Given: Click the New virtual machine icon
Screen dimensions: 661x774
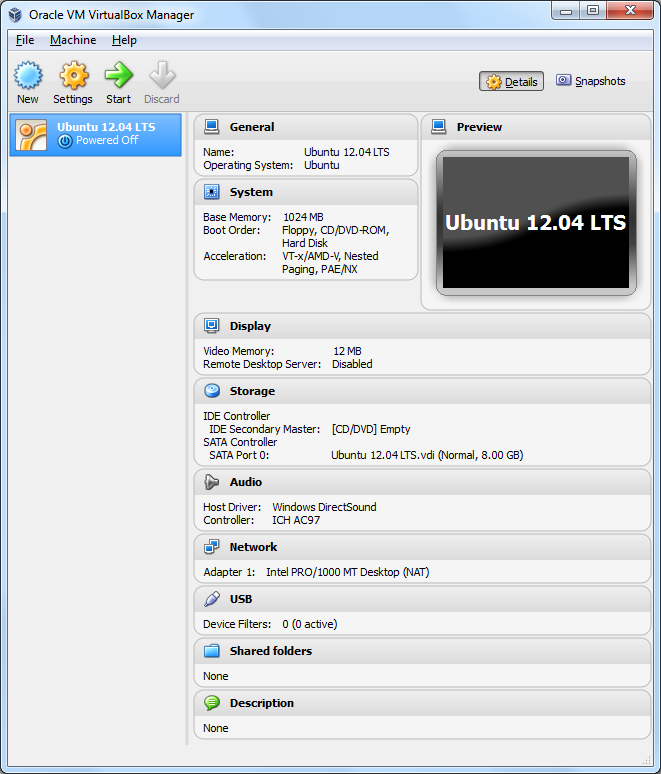Looking at the screenshot, I should click(x=28, y=76).
